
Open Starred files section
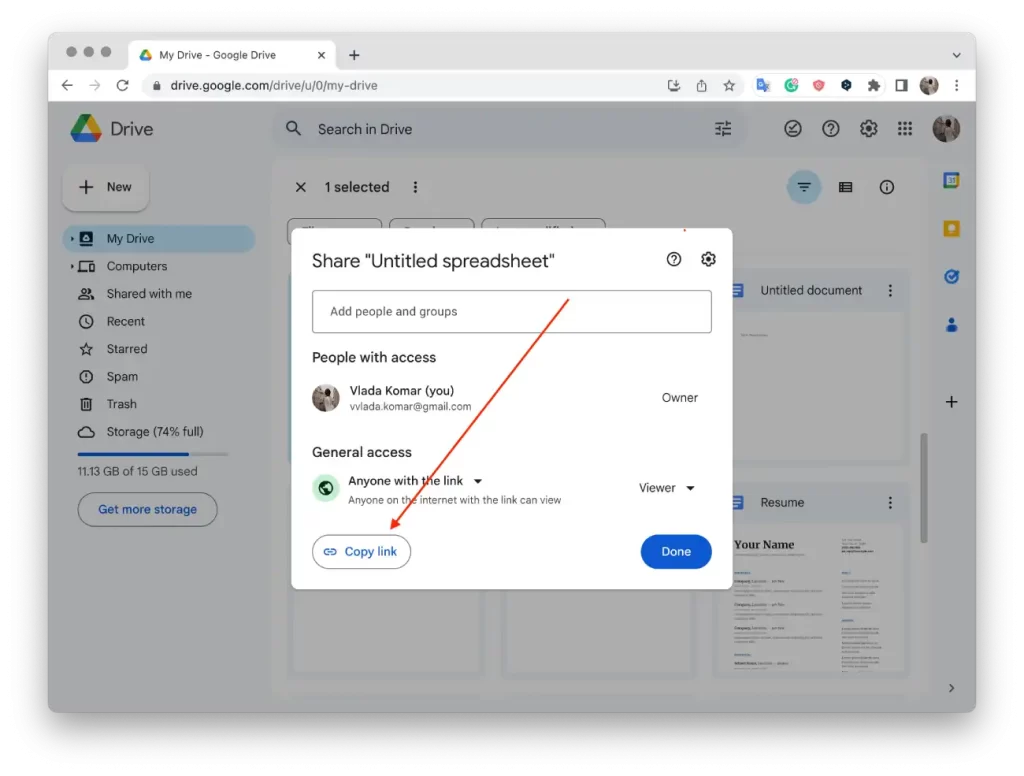point(127,349)
